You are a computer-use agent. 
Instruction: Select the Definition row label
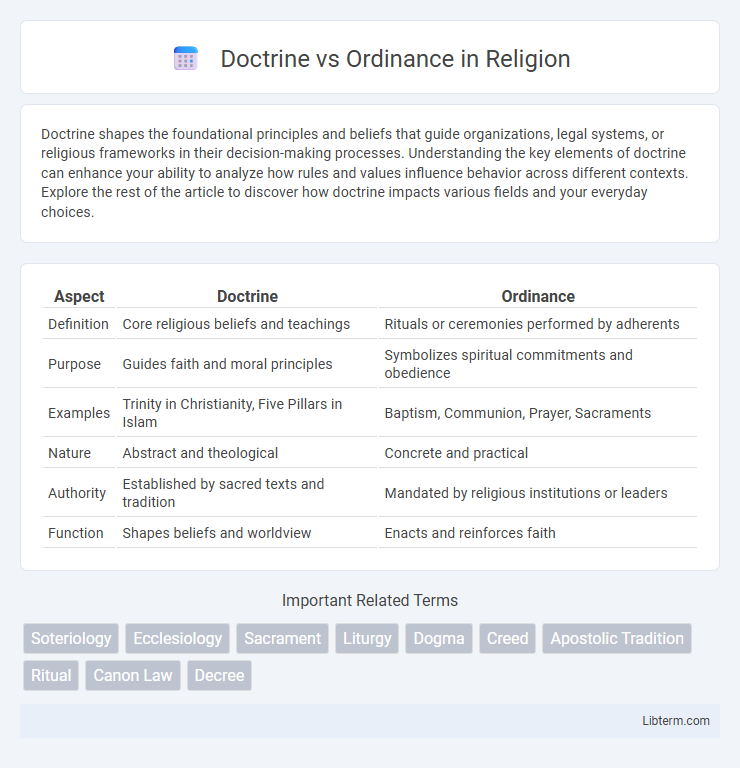click(x=78, y=324)
